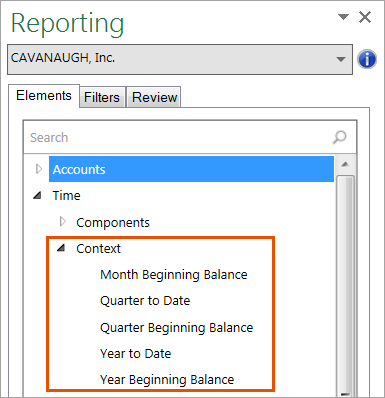Click the blue information icon

[367, 59]
